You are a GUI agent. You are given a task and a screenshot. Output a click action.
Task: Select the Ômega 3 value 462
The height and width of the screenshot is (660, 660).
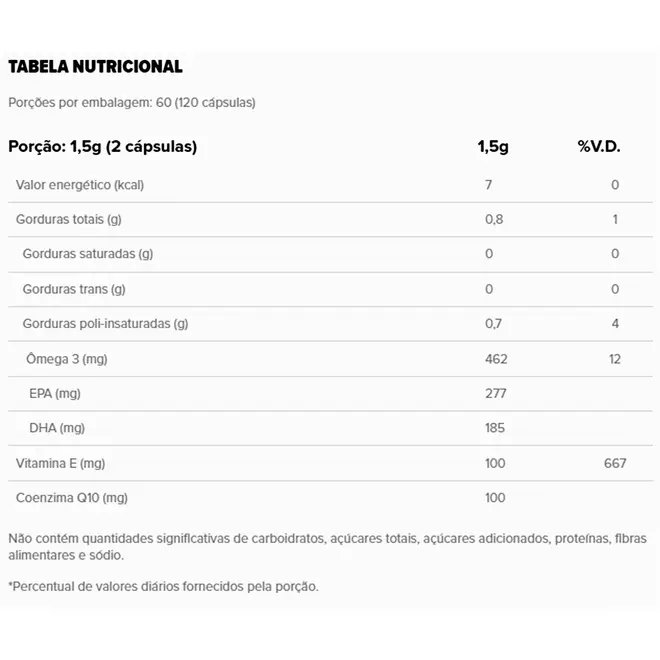tap(496, 359)
